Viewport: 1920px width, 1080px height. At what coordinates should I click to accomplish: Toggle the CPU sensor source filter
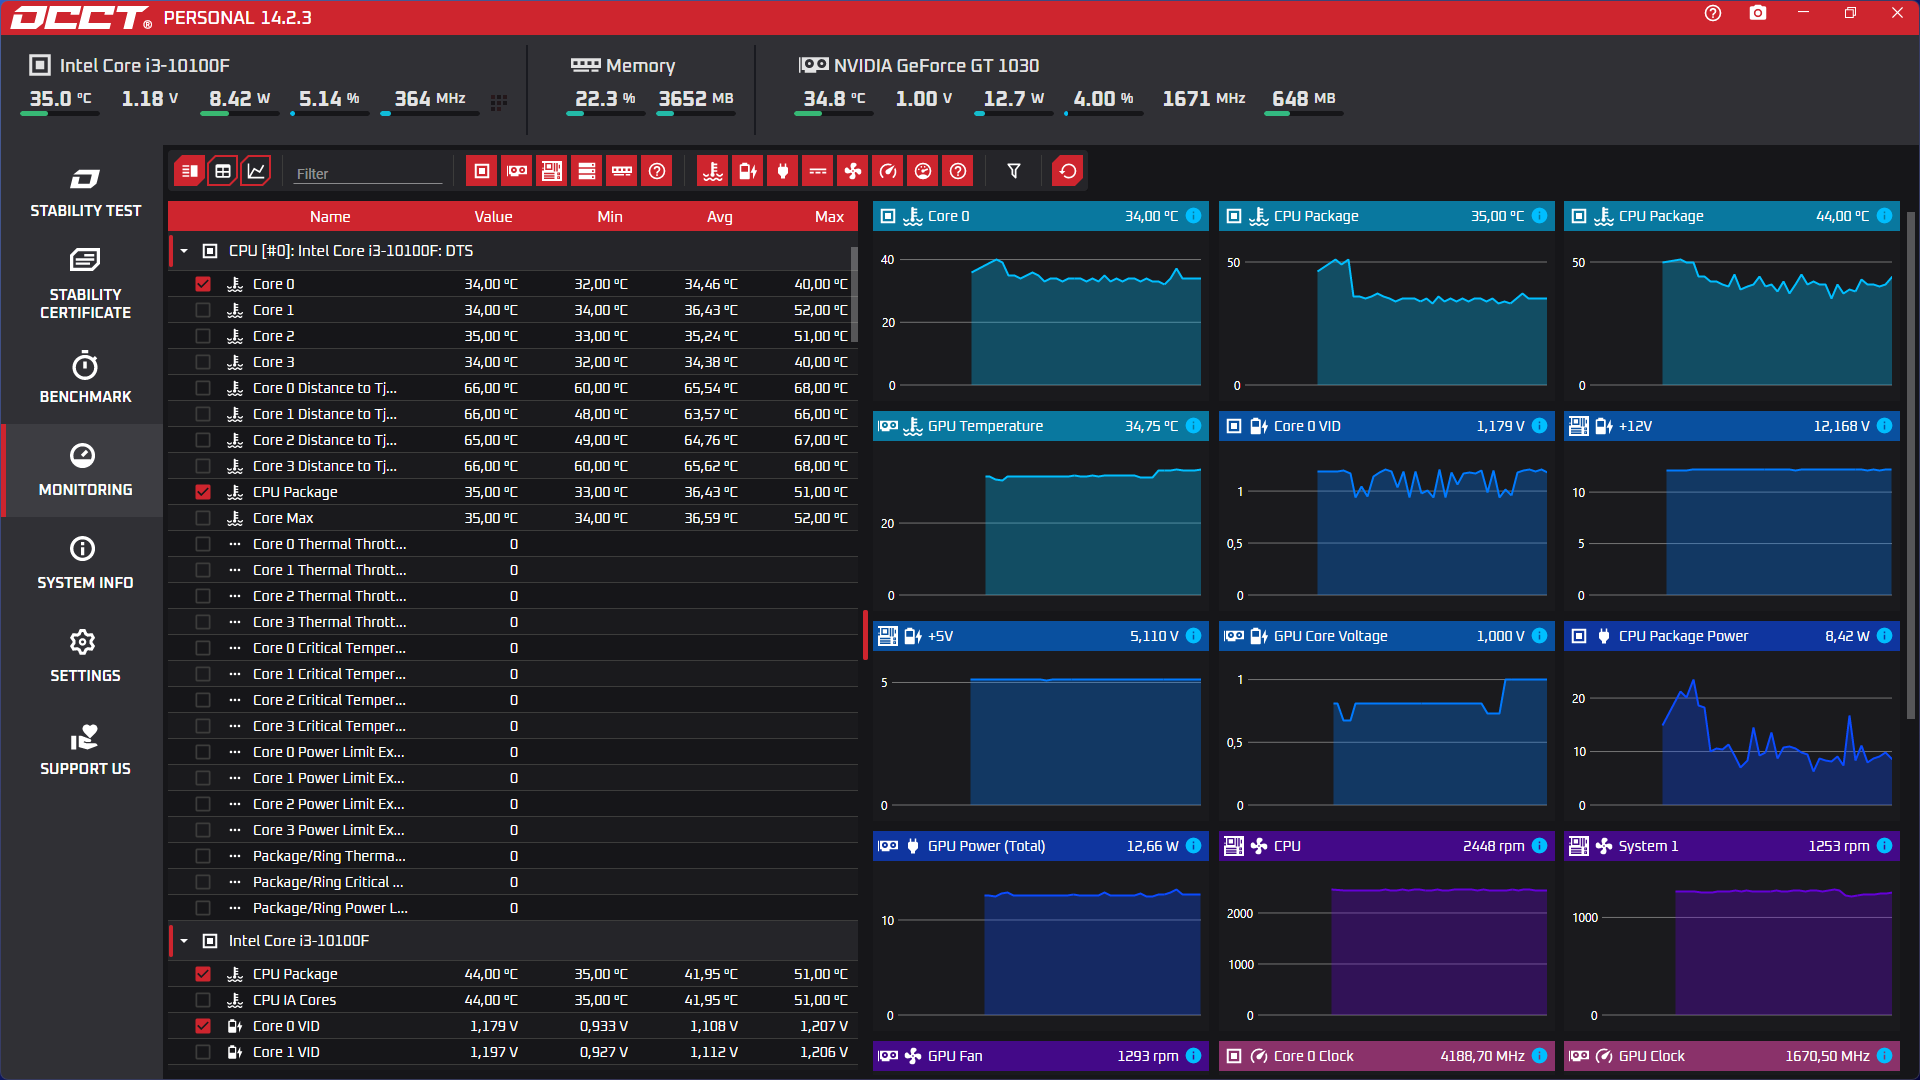[x=482, y=171]
